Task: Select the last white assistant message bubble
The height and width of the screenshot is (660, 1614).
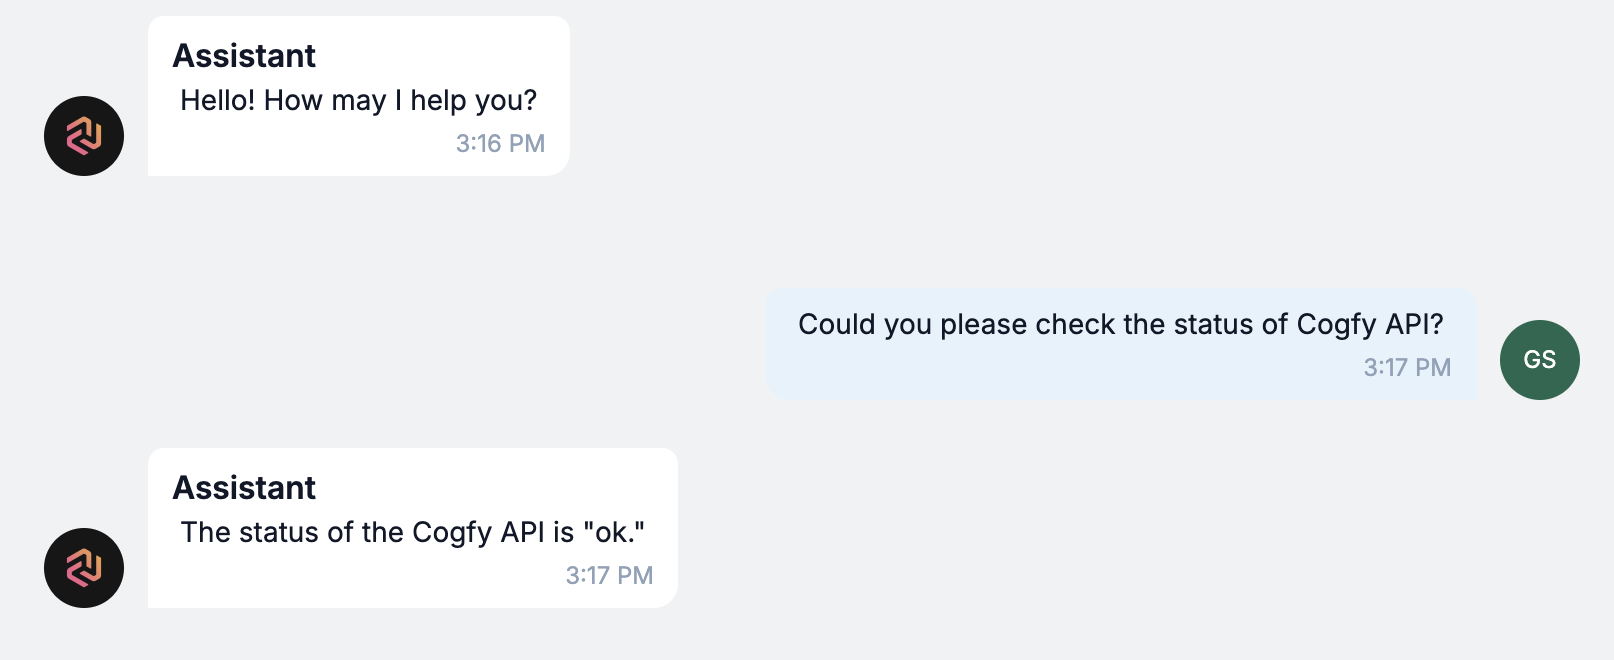Action: pyautogui.click(x=413, y=528)
